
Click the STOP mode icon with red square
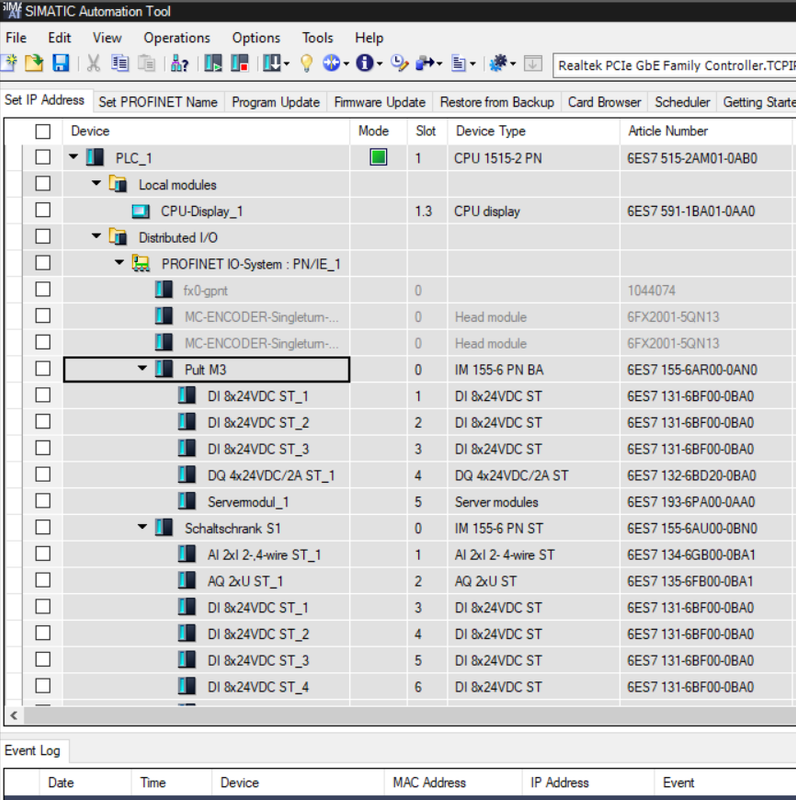click(x=239, y=63)
